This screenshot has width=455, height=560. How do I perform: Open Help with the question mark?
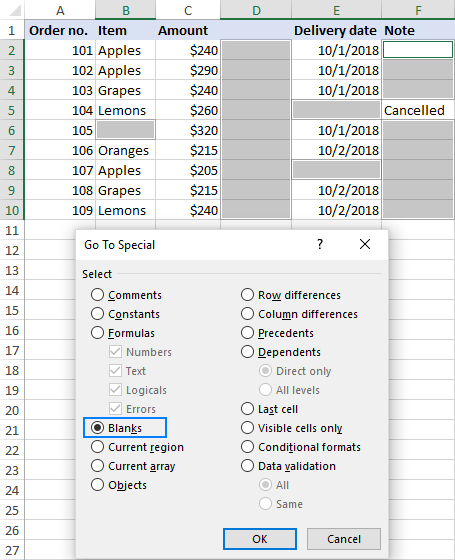(x=320, y=244)
